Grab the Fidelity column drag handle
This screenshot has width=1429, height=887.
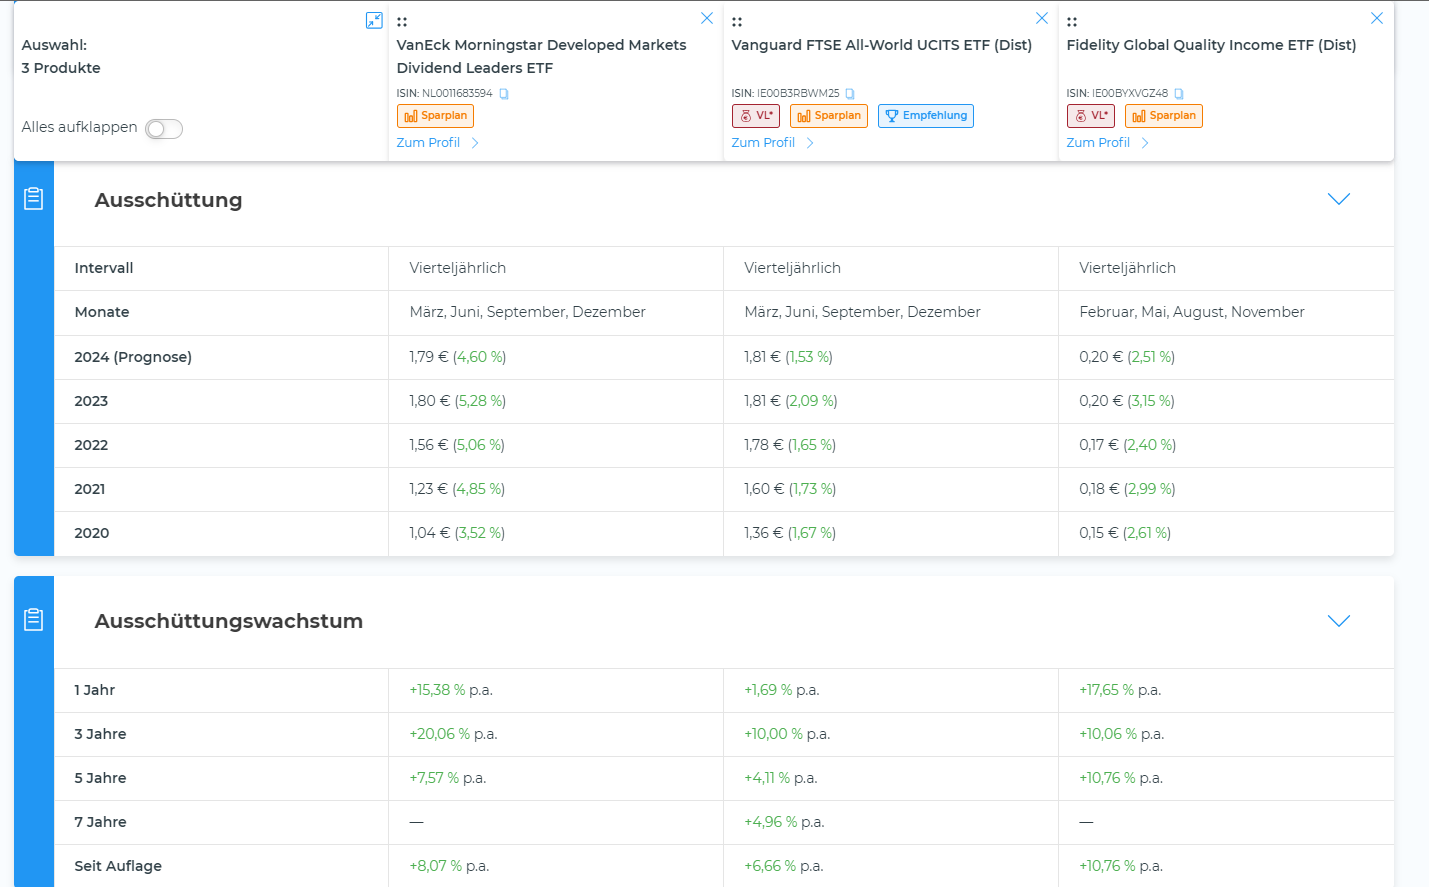1072,22
